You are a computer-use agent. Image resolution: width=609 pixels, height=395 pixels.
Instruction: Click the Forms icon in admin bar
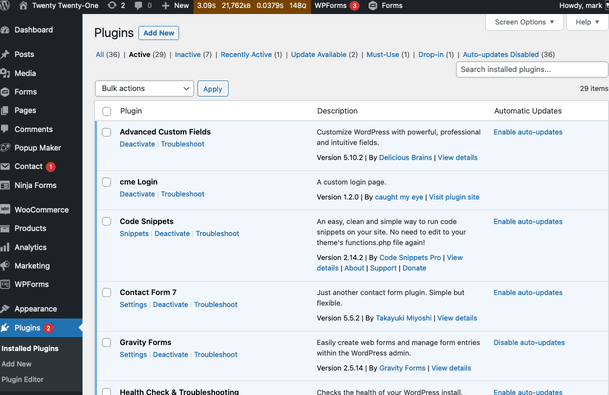372,6
